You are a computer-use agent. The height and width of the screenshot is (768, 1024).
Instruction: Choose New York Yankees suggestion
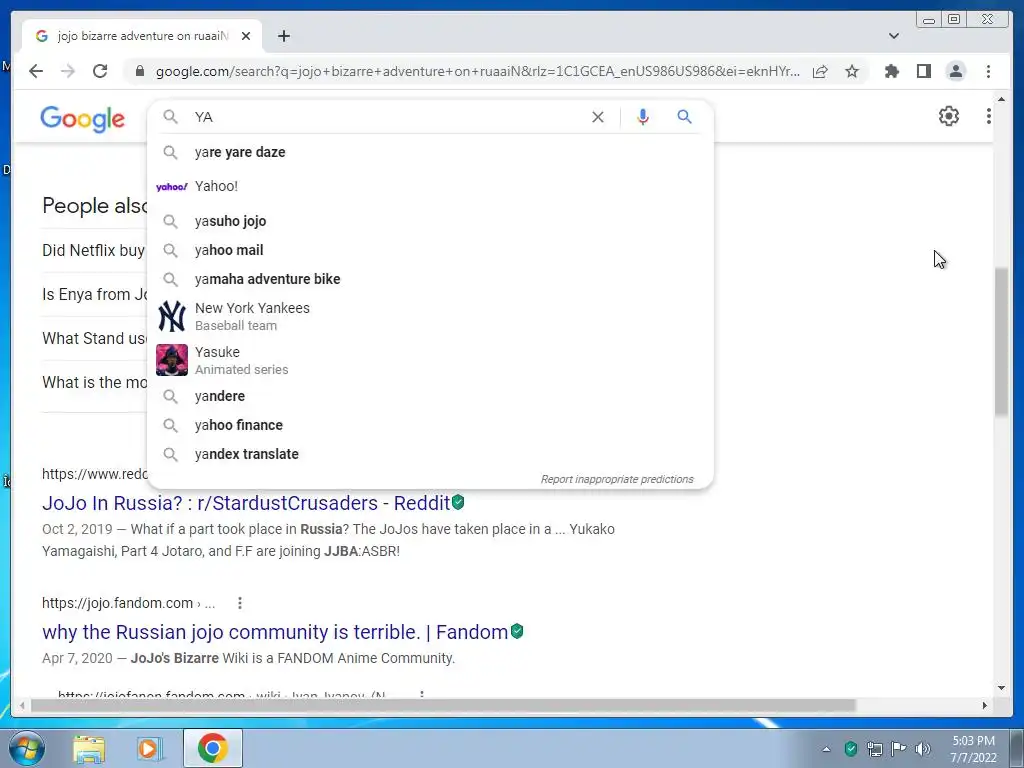coord(431,316)
